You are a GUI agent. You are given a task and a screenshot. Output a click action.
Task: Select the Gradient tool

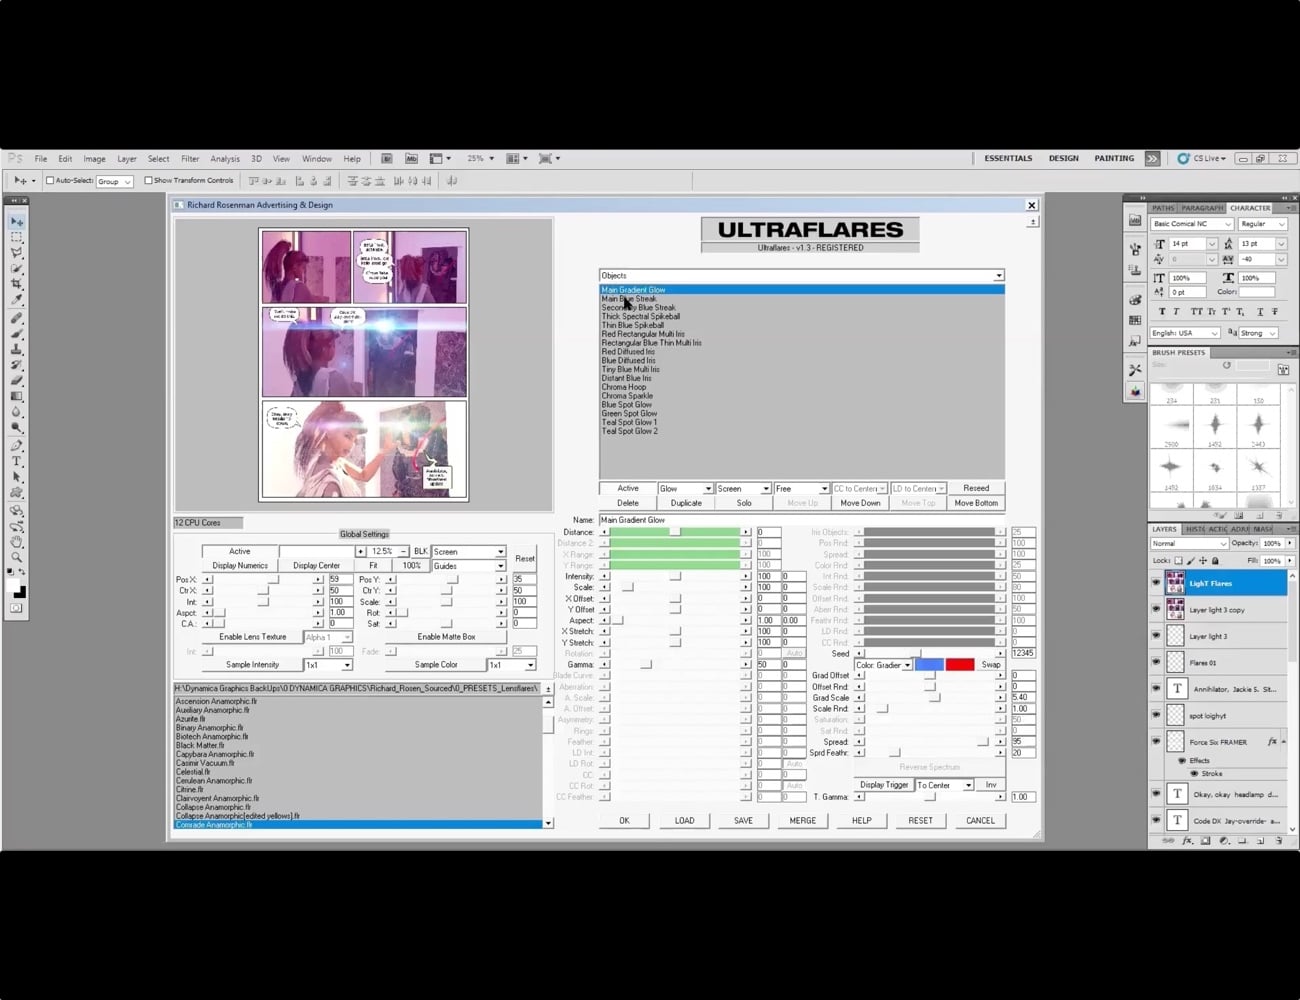pyautogui.click(x=16, y=396)
